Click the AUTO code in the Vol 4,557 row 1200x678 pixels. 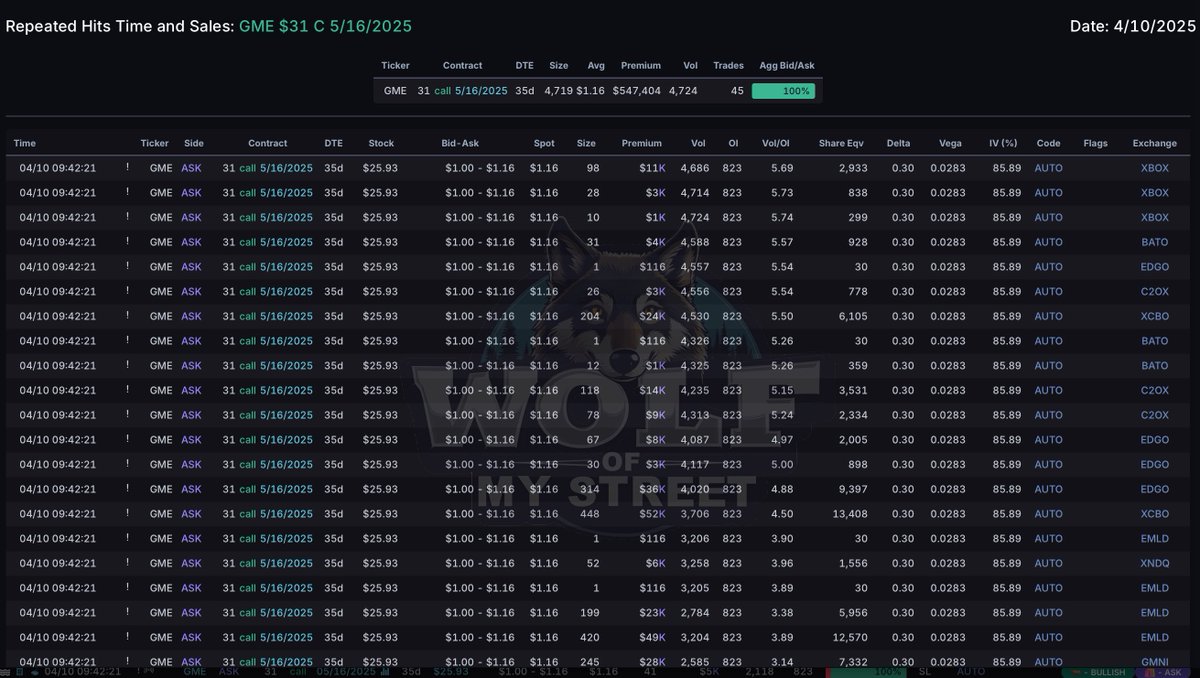click(1049, 266)
